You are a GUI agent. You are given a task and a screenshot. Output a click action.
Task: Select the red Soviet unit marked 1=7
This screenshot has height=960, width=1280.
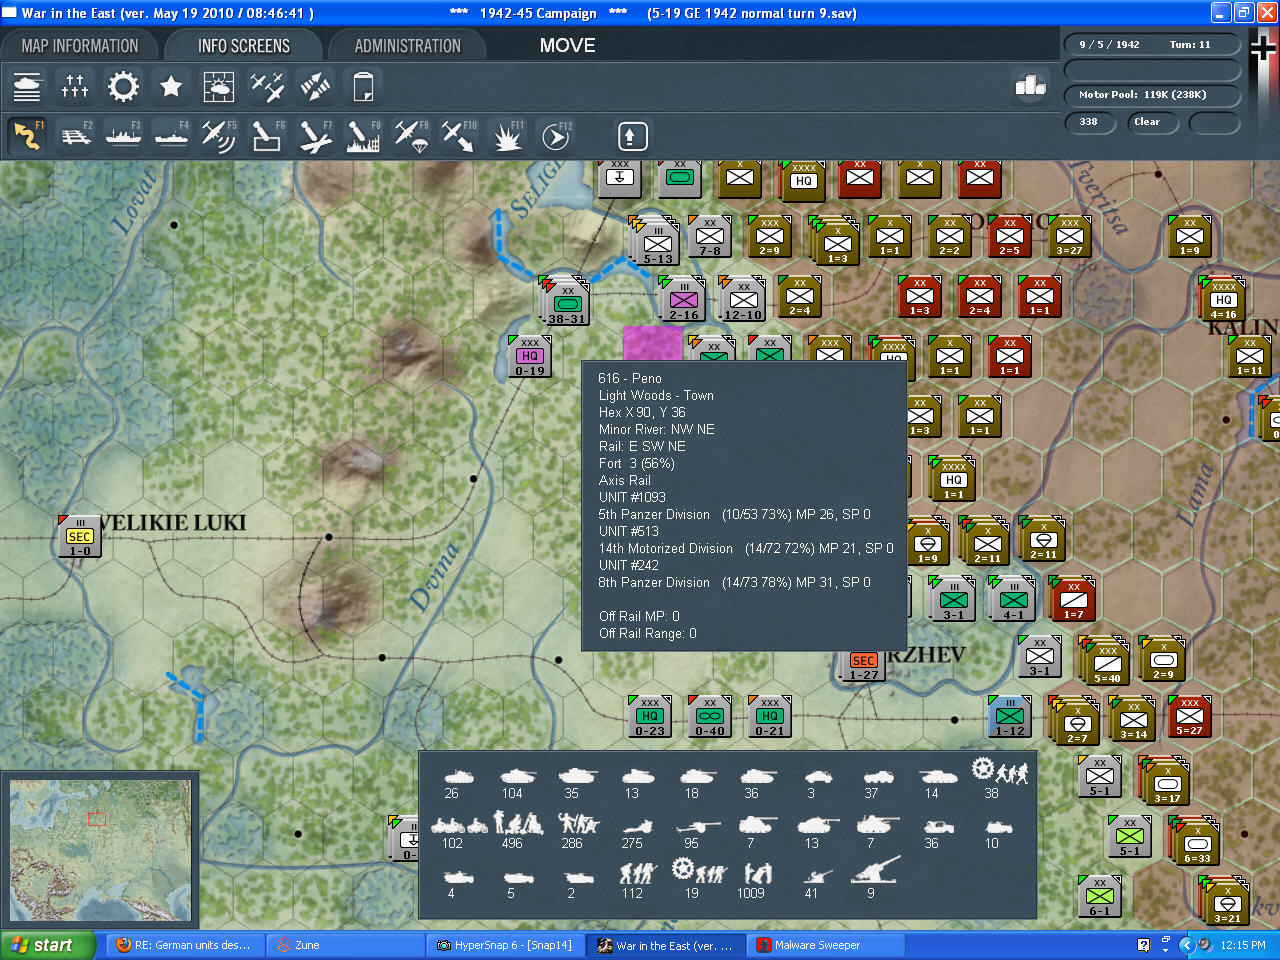(1073, 600)
